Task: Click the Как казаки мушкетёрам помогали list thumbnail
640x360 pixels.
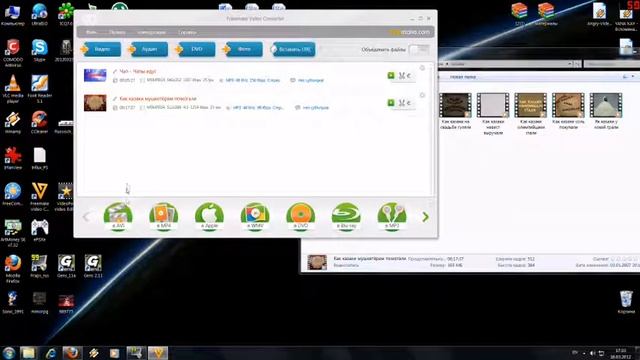Action: [x=95, y=103]
